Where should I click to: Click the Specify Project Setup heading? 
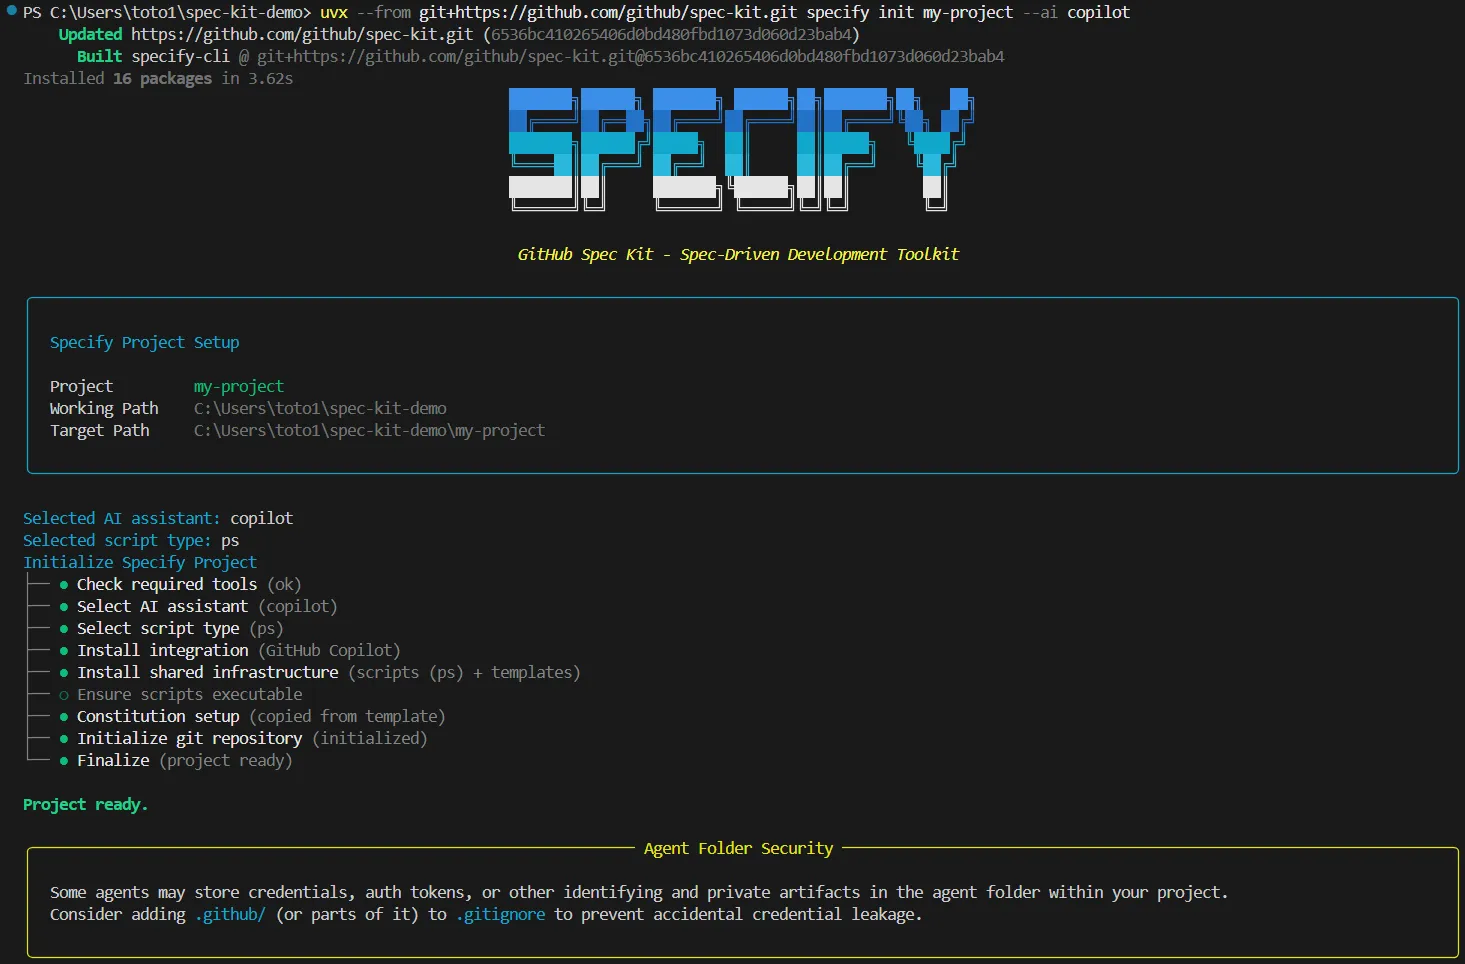pyautogui.click(x=145, y=342)
